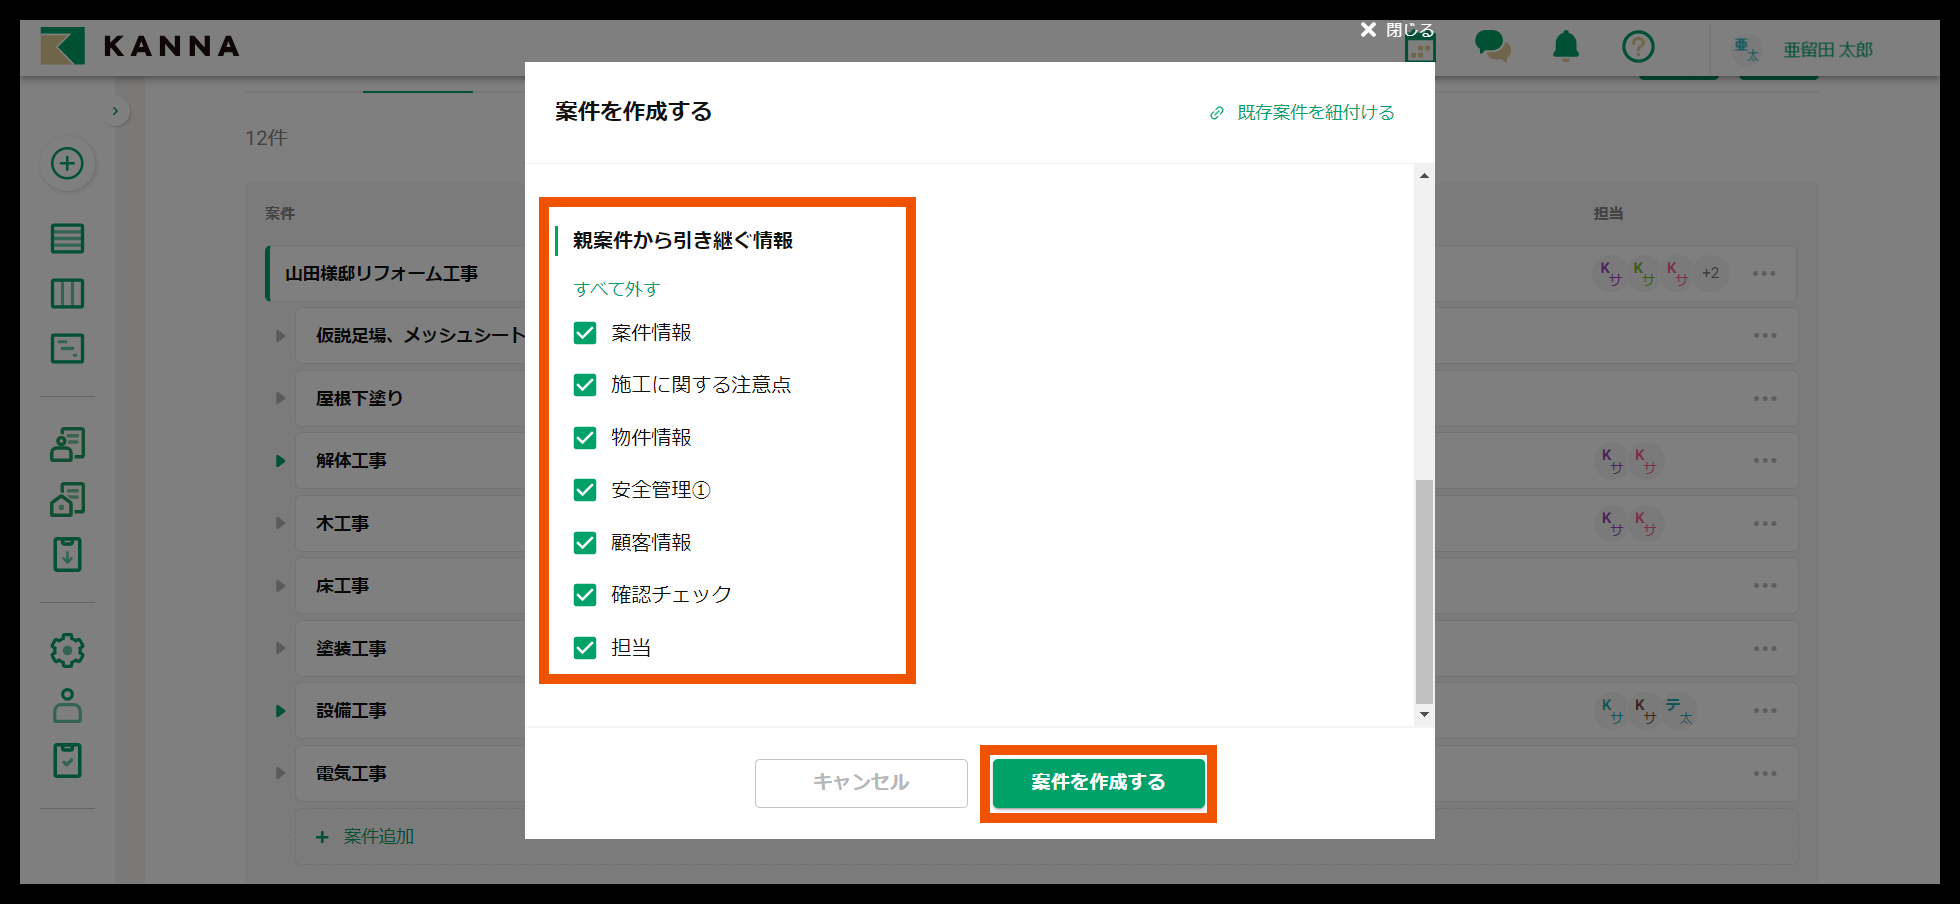Select the board view icon in the sidebar
The height and width of the screenshot is (904, 1960).
click(66, 293)
